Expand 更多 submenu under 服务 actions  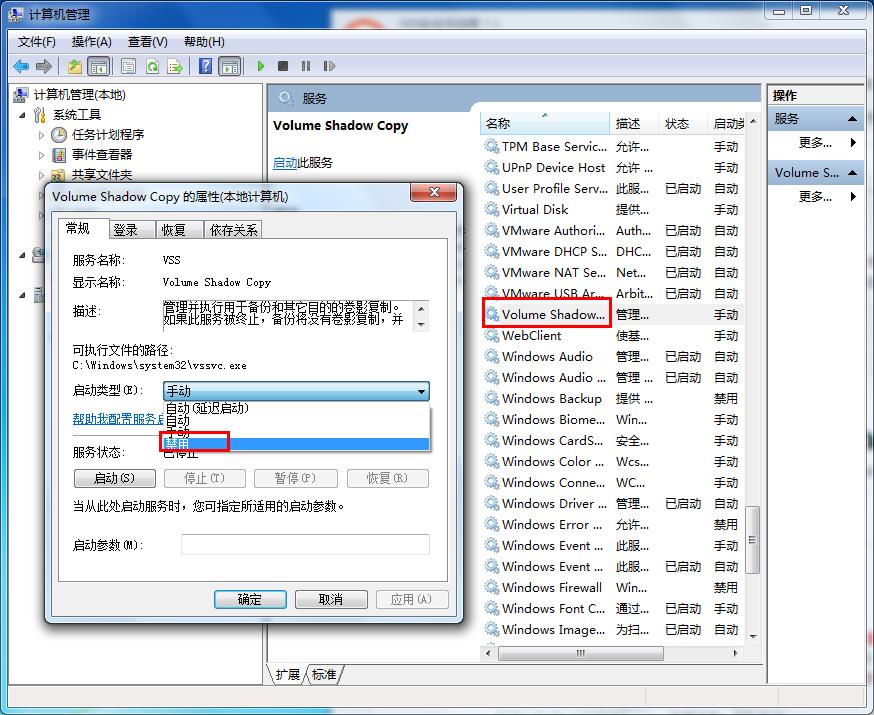(x=816, y=143)
